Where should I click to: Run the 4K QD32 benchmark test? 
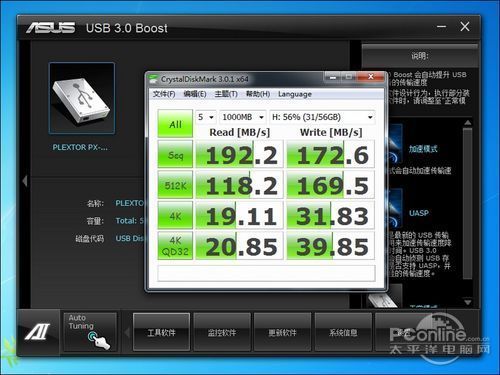[x=175, y=246]
